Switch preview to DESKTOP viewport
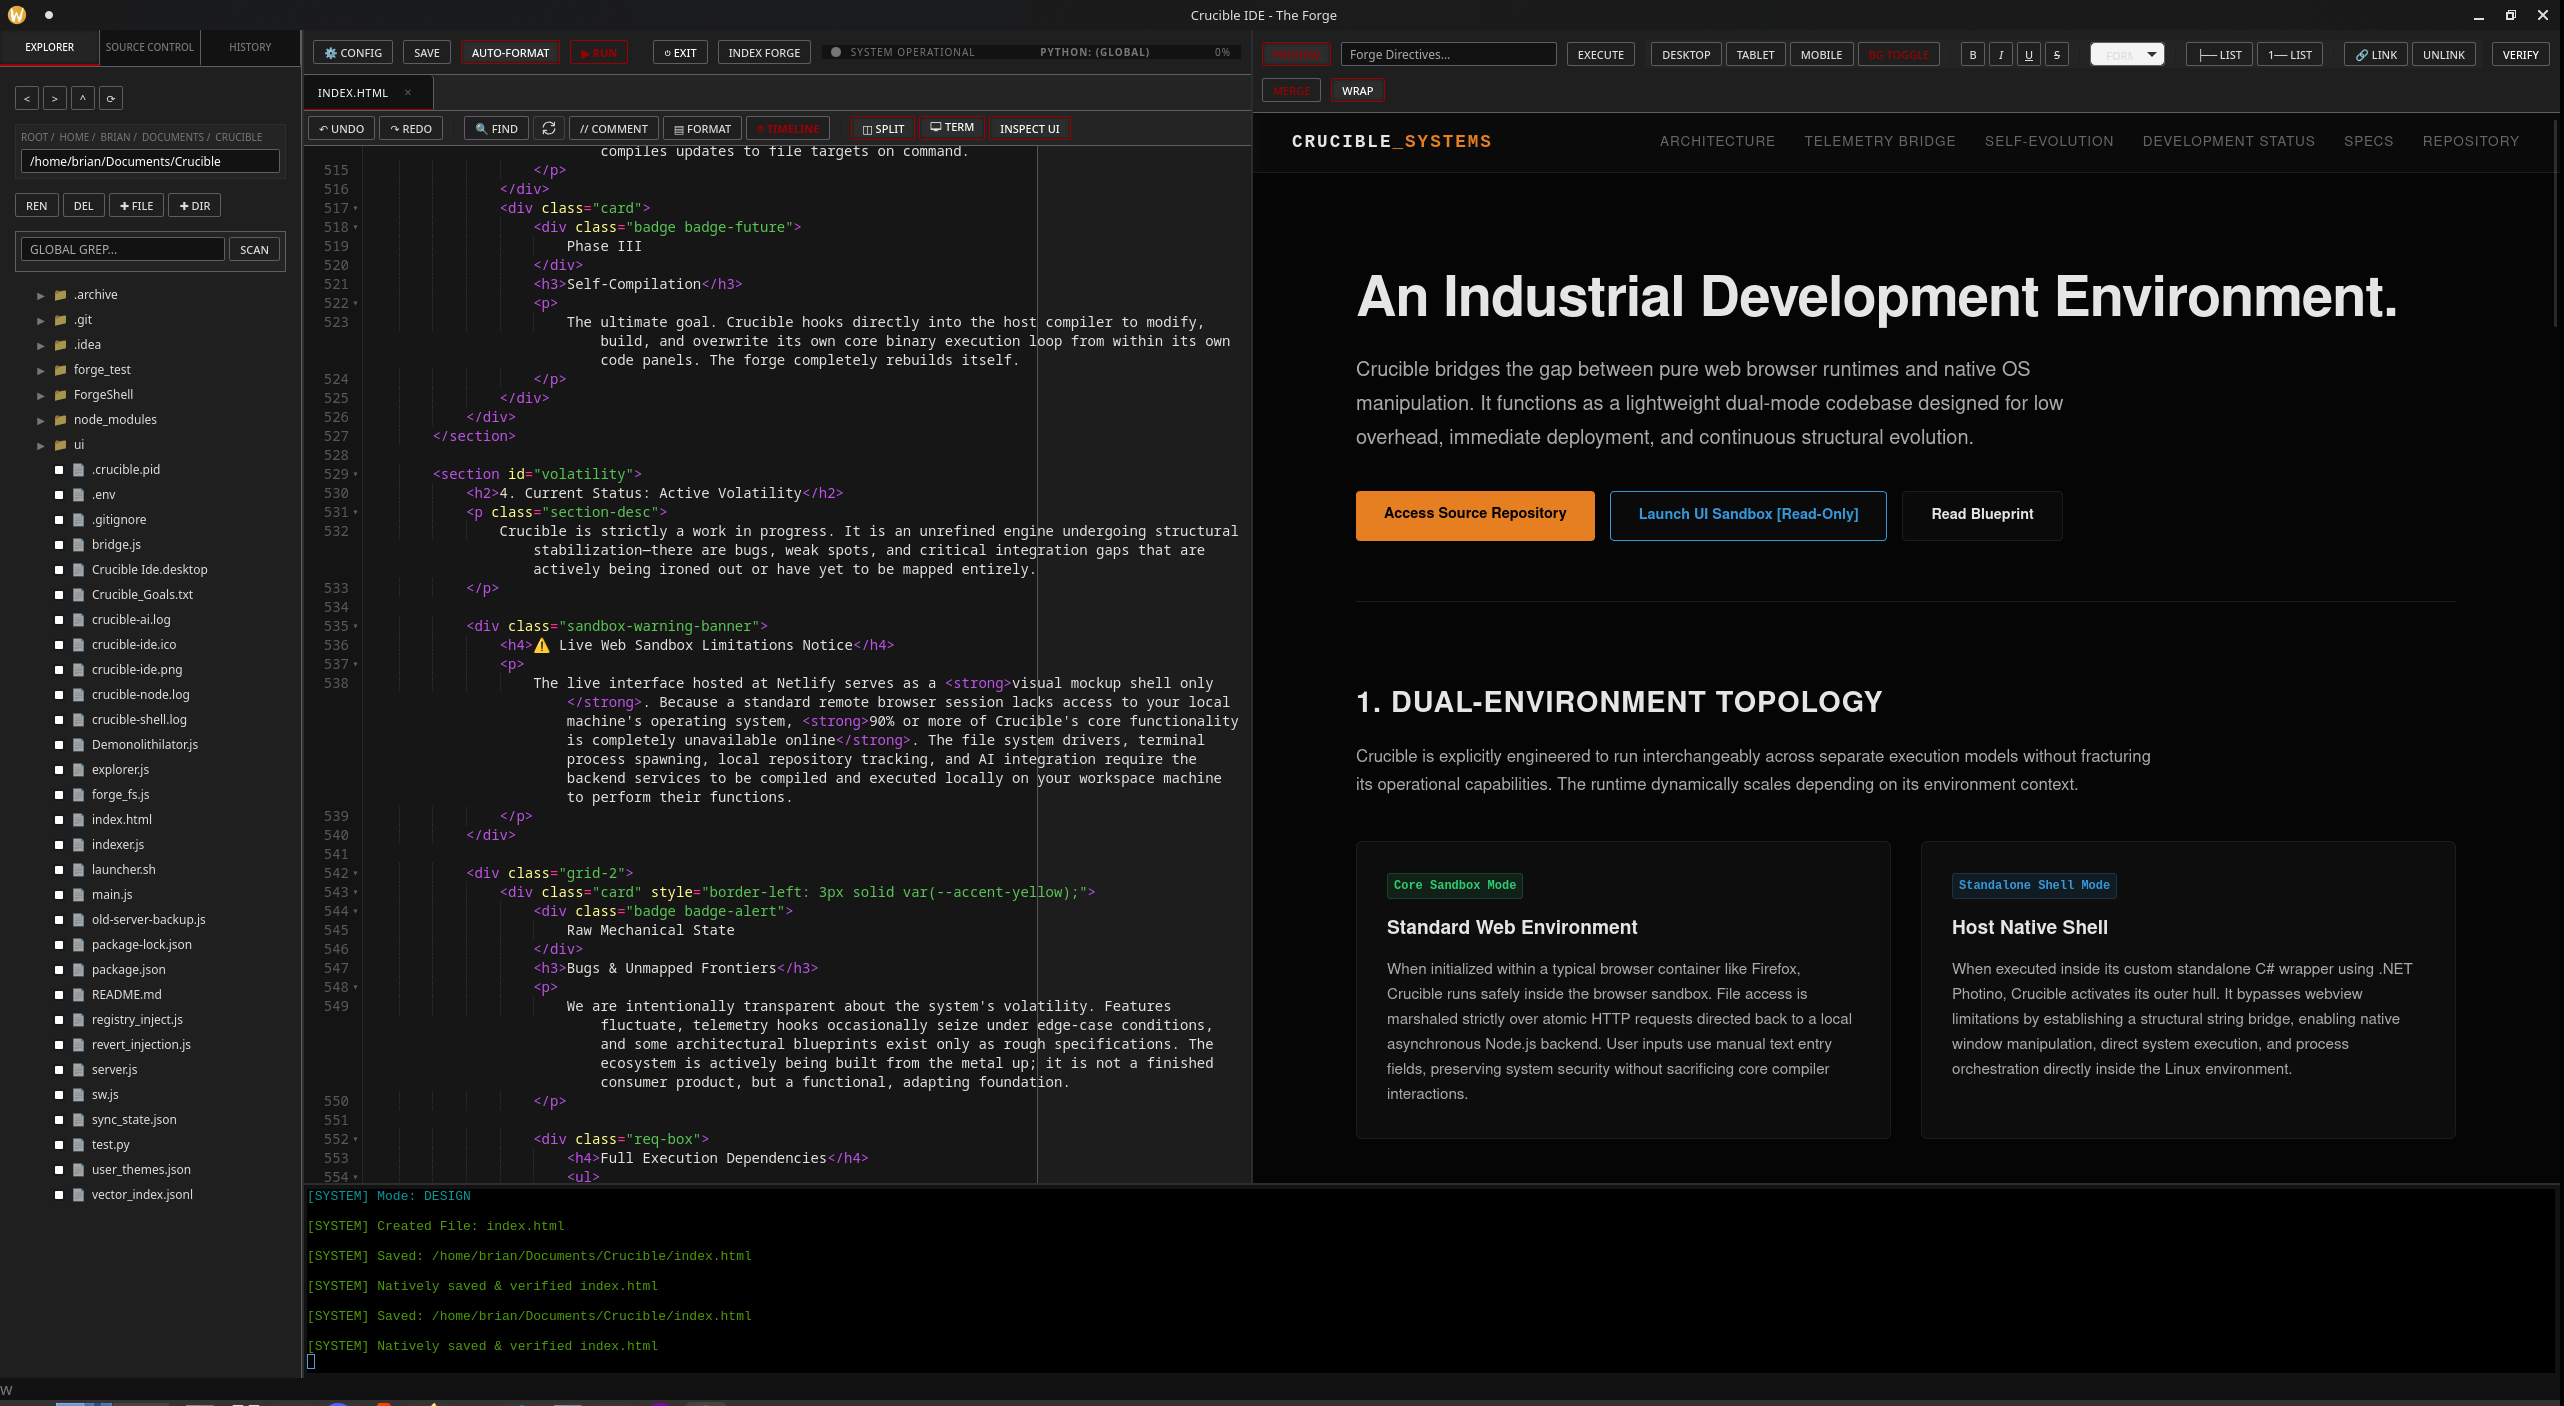Viewport: 2564px width, 1406px height. pos(1686,55)
